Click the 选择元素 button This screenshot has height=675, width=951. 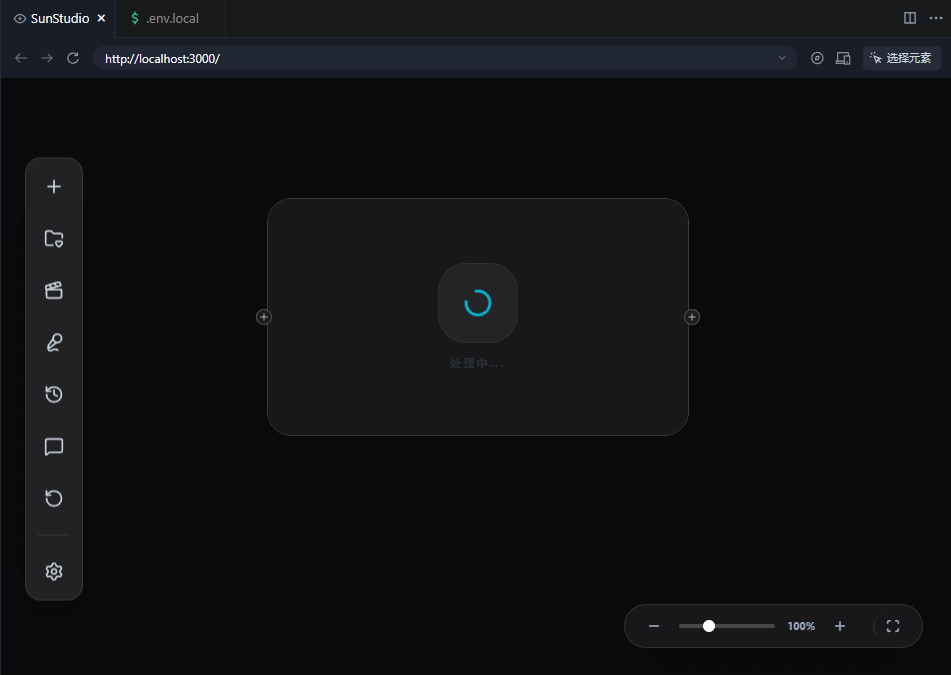click(x=901, y=58)
